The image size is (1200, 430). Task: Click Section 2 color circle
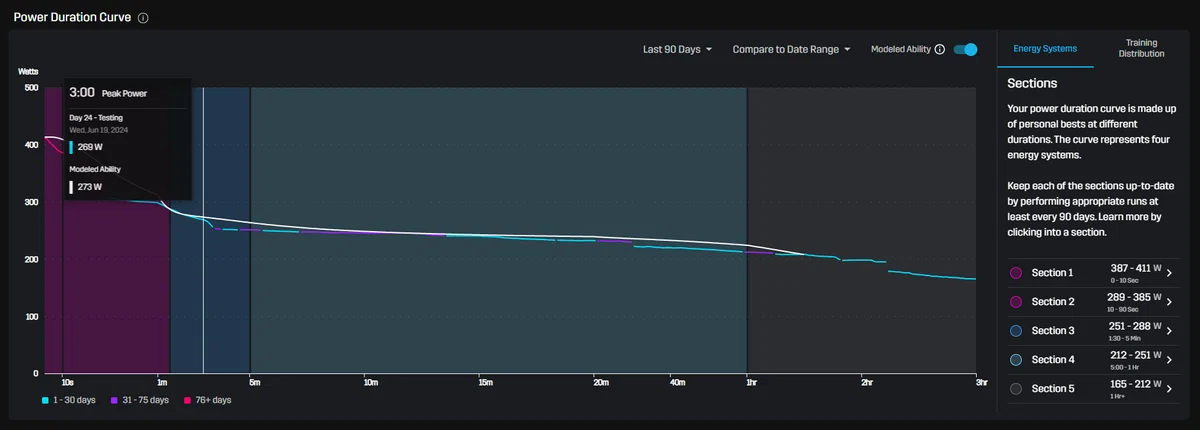(x=1016, y=302)
